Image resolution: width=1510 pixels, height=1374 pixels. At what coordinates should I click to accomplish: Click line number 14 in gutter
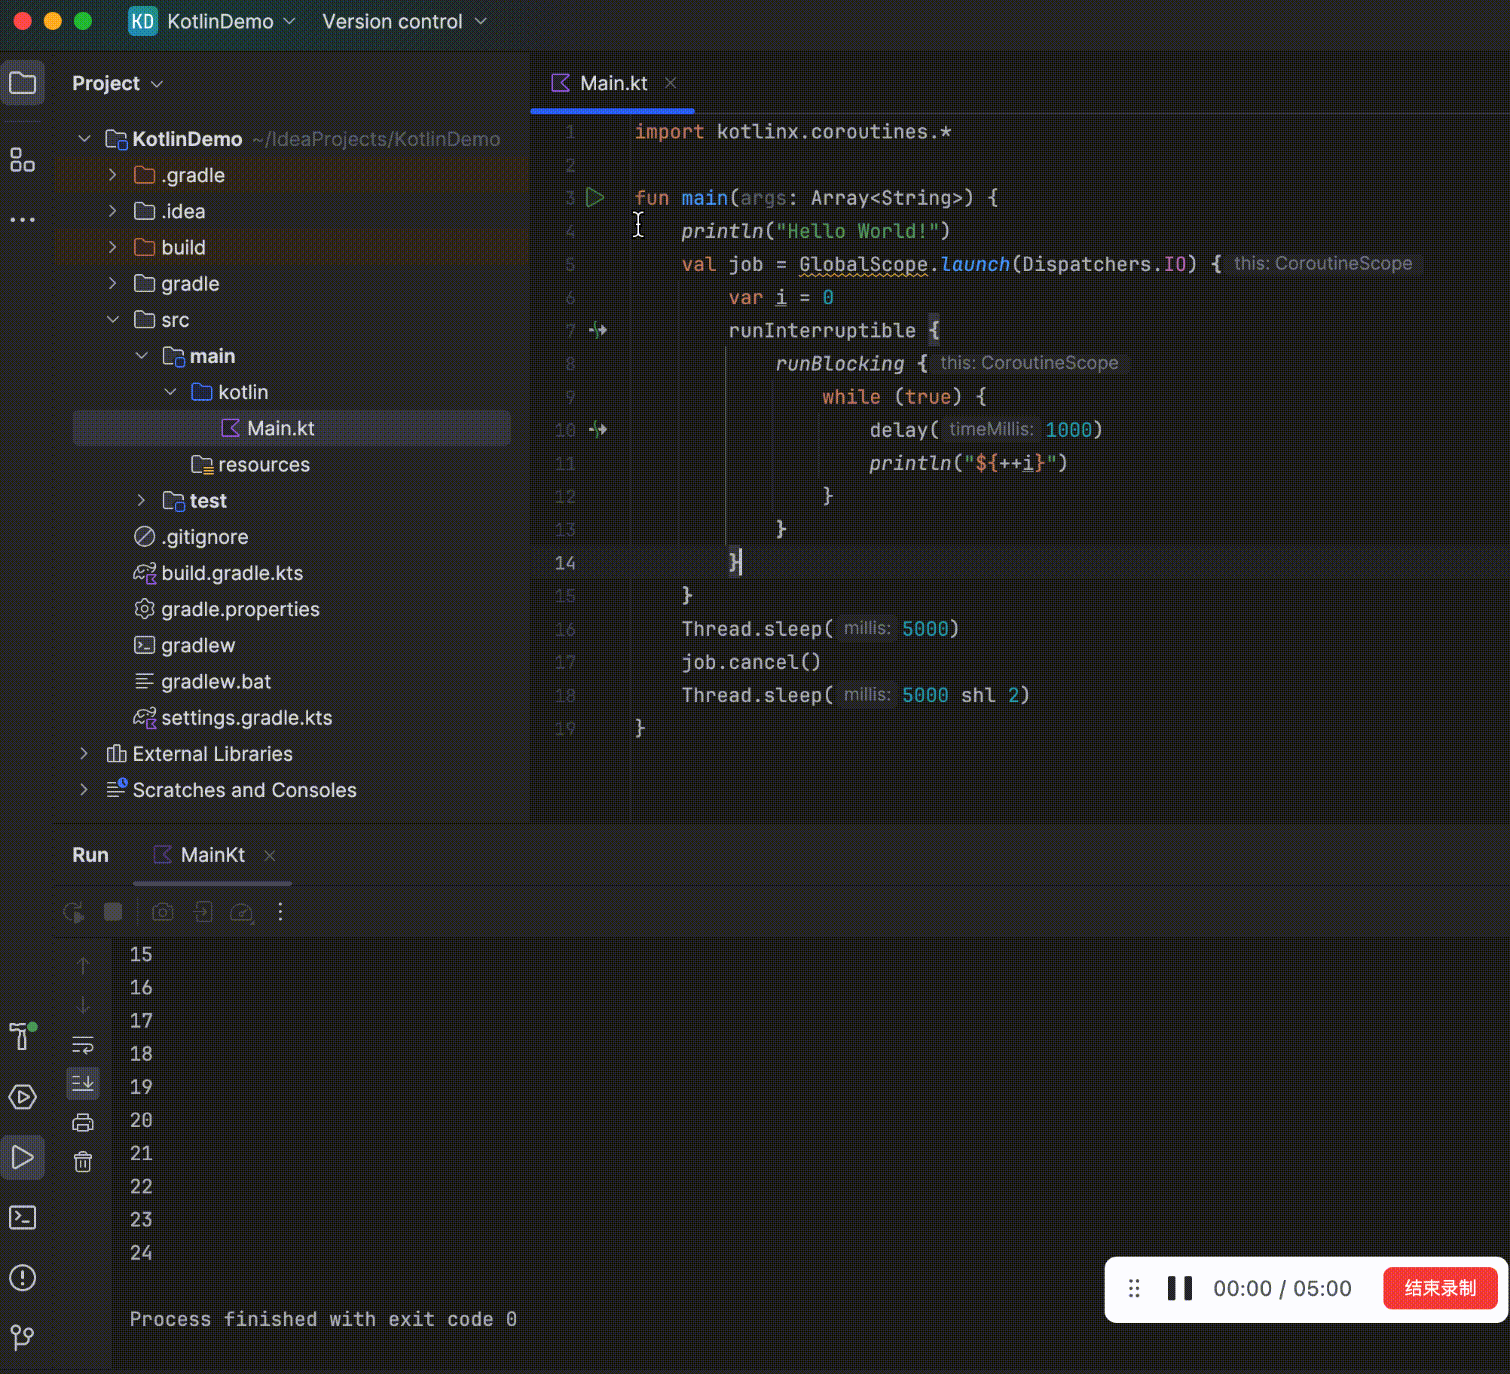(x=565, y=563)
